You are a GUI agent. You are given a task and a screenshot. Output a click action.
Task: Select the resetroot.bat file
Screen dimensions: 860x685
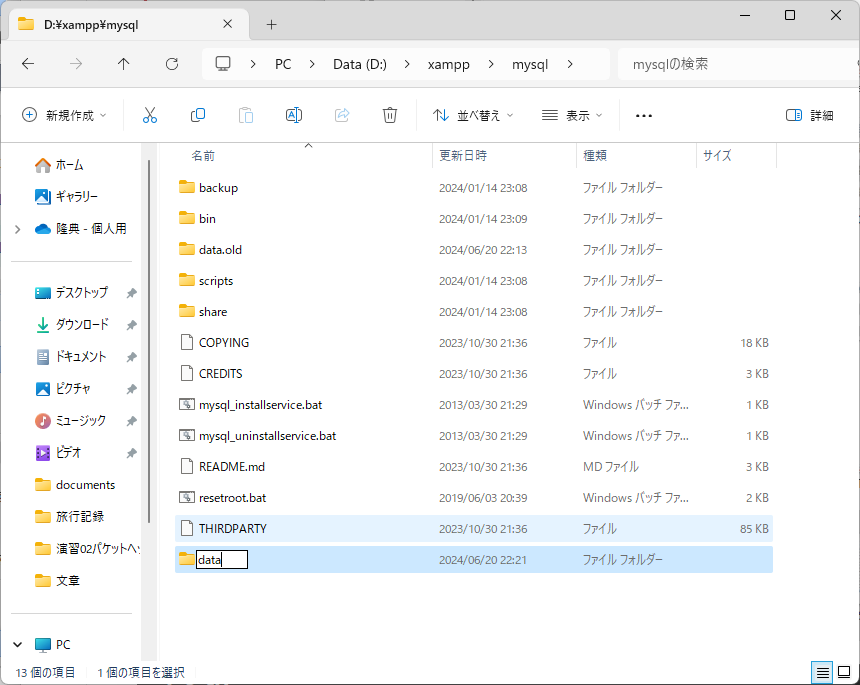[x=232, y=498]
